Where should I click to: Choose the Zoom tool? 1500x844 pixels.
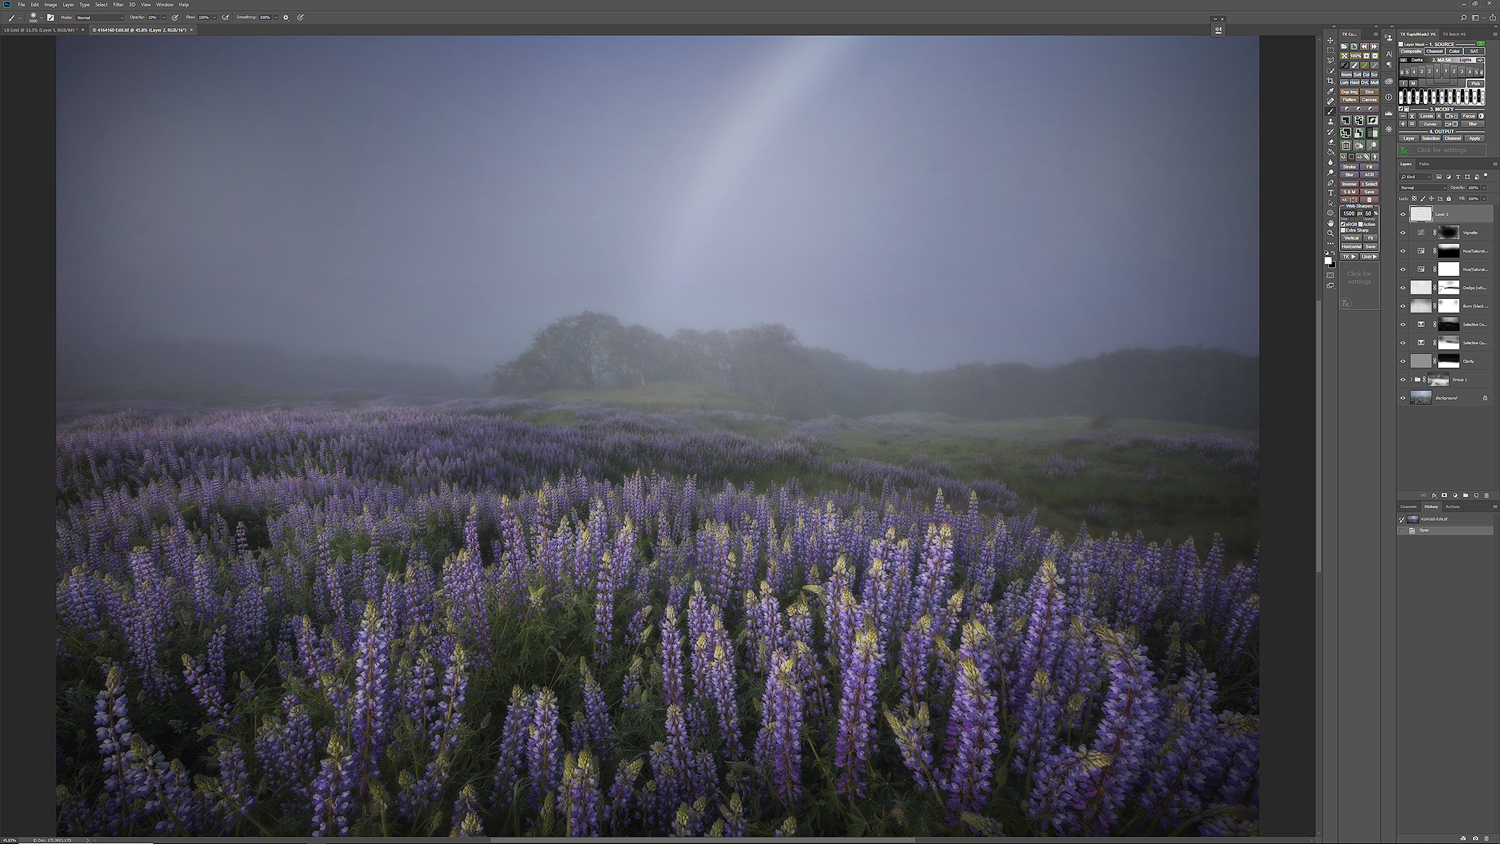tap(1330, 233)
